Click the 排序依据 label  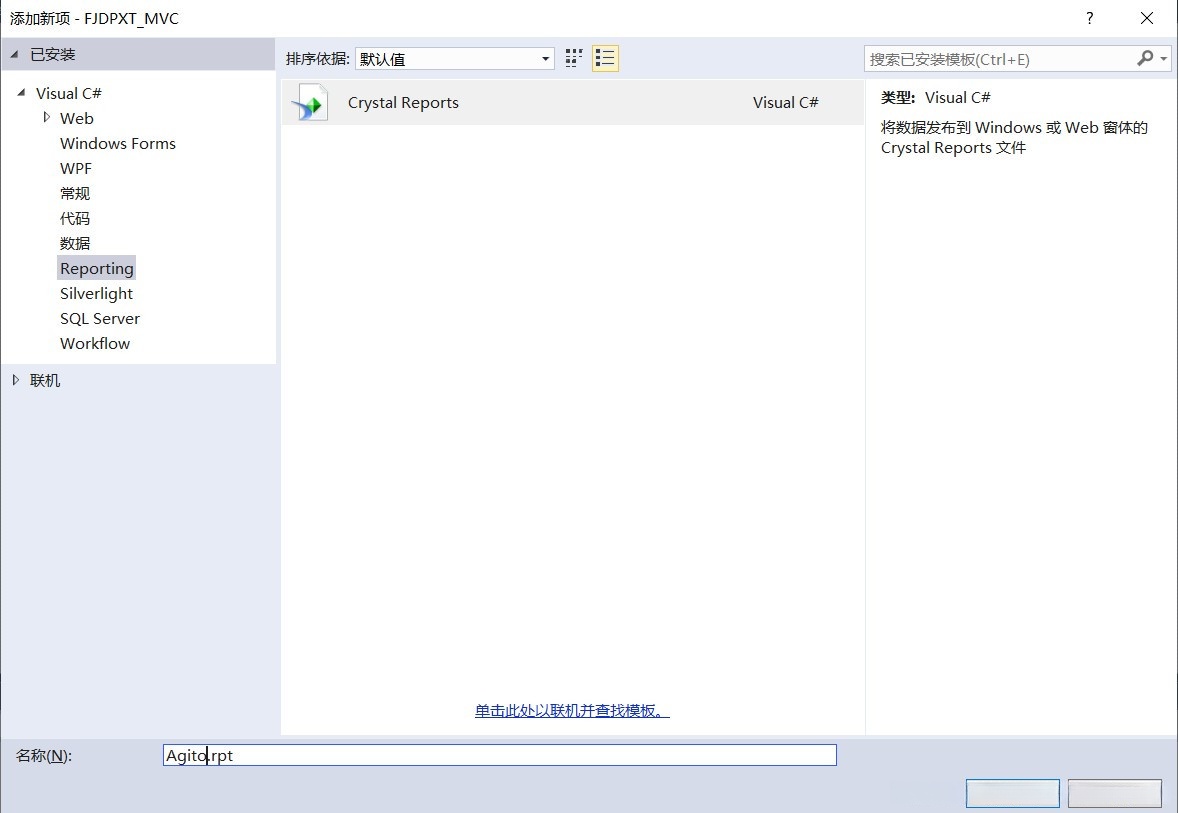(318, 59)
